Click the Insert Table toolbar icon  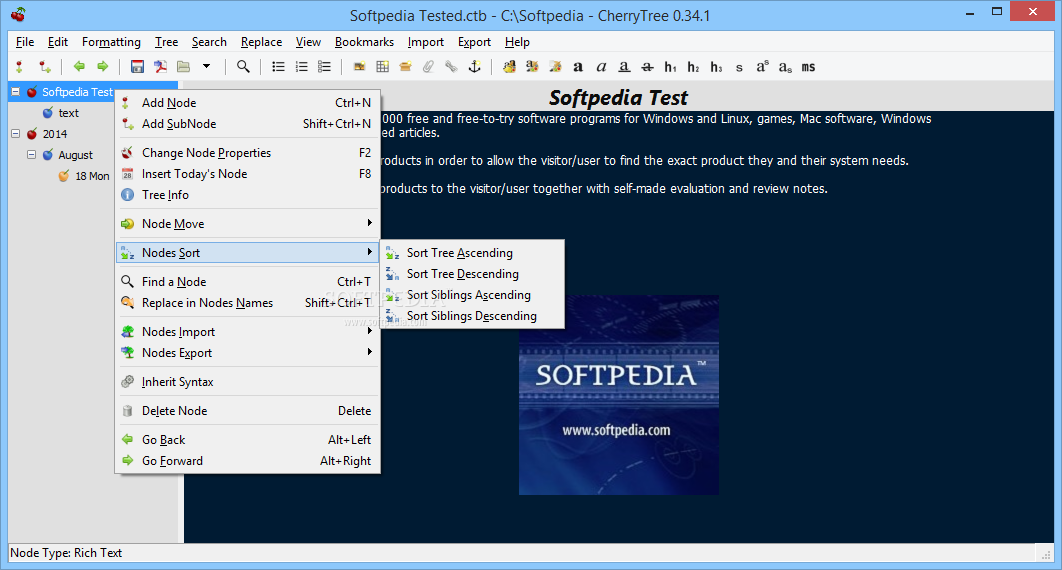click(383, 66)
